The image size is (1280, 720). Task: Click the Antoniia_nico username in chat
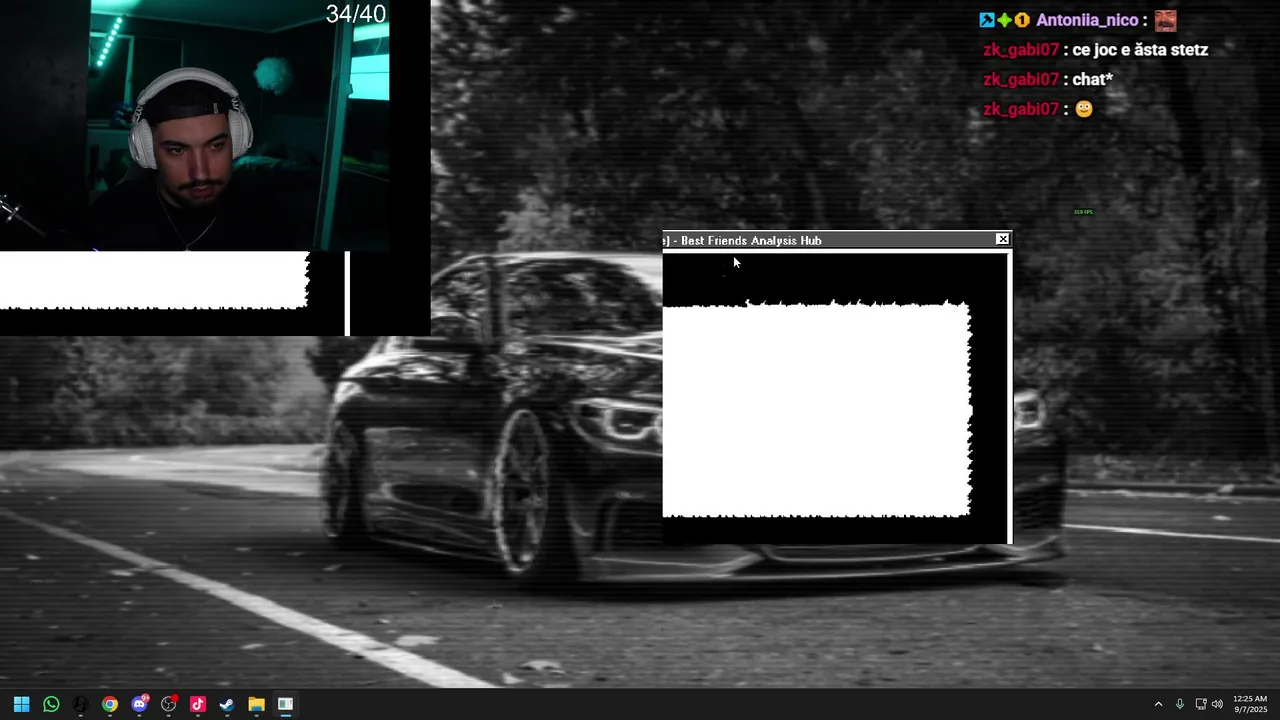[1087, 20]
